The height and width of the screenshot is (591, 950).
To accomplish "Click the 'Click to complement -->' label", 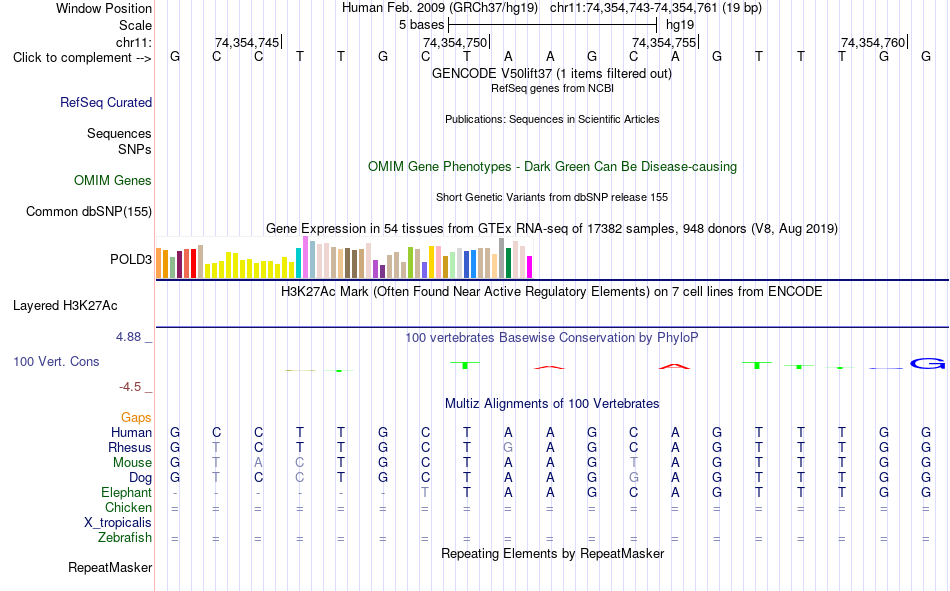I will [x=82, y=58].
